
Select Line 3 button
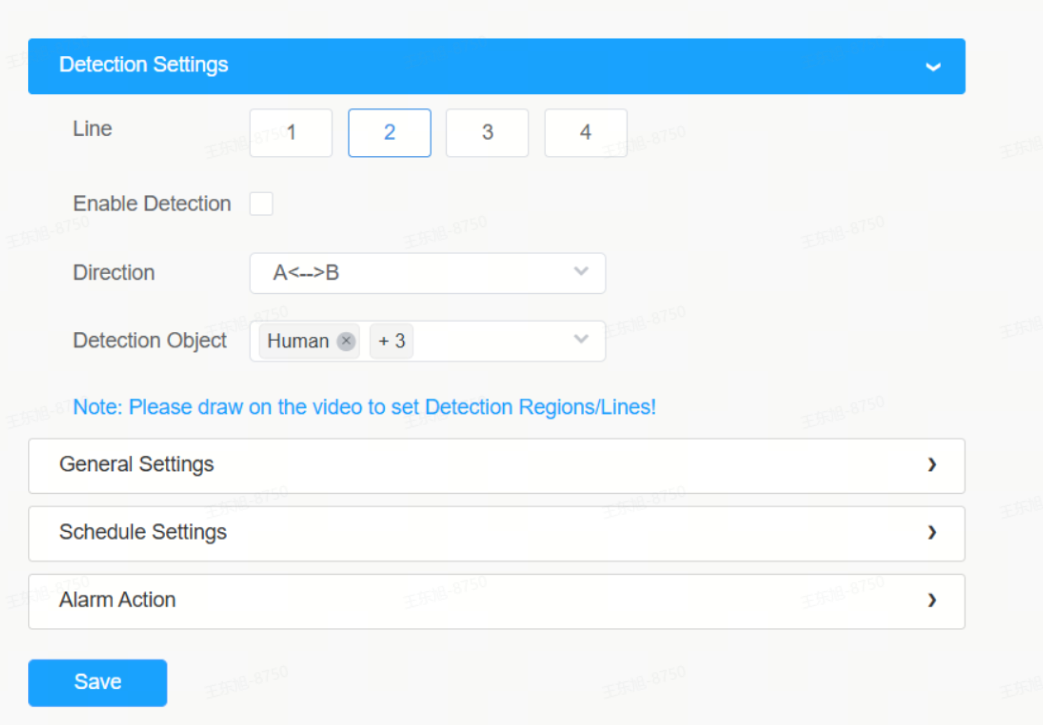(x=487, y=133)
